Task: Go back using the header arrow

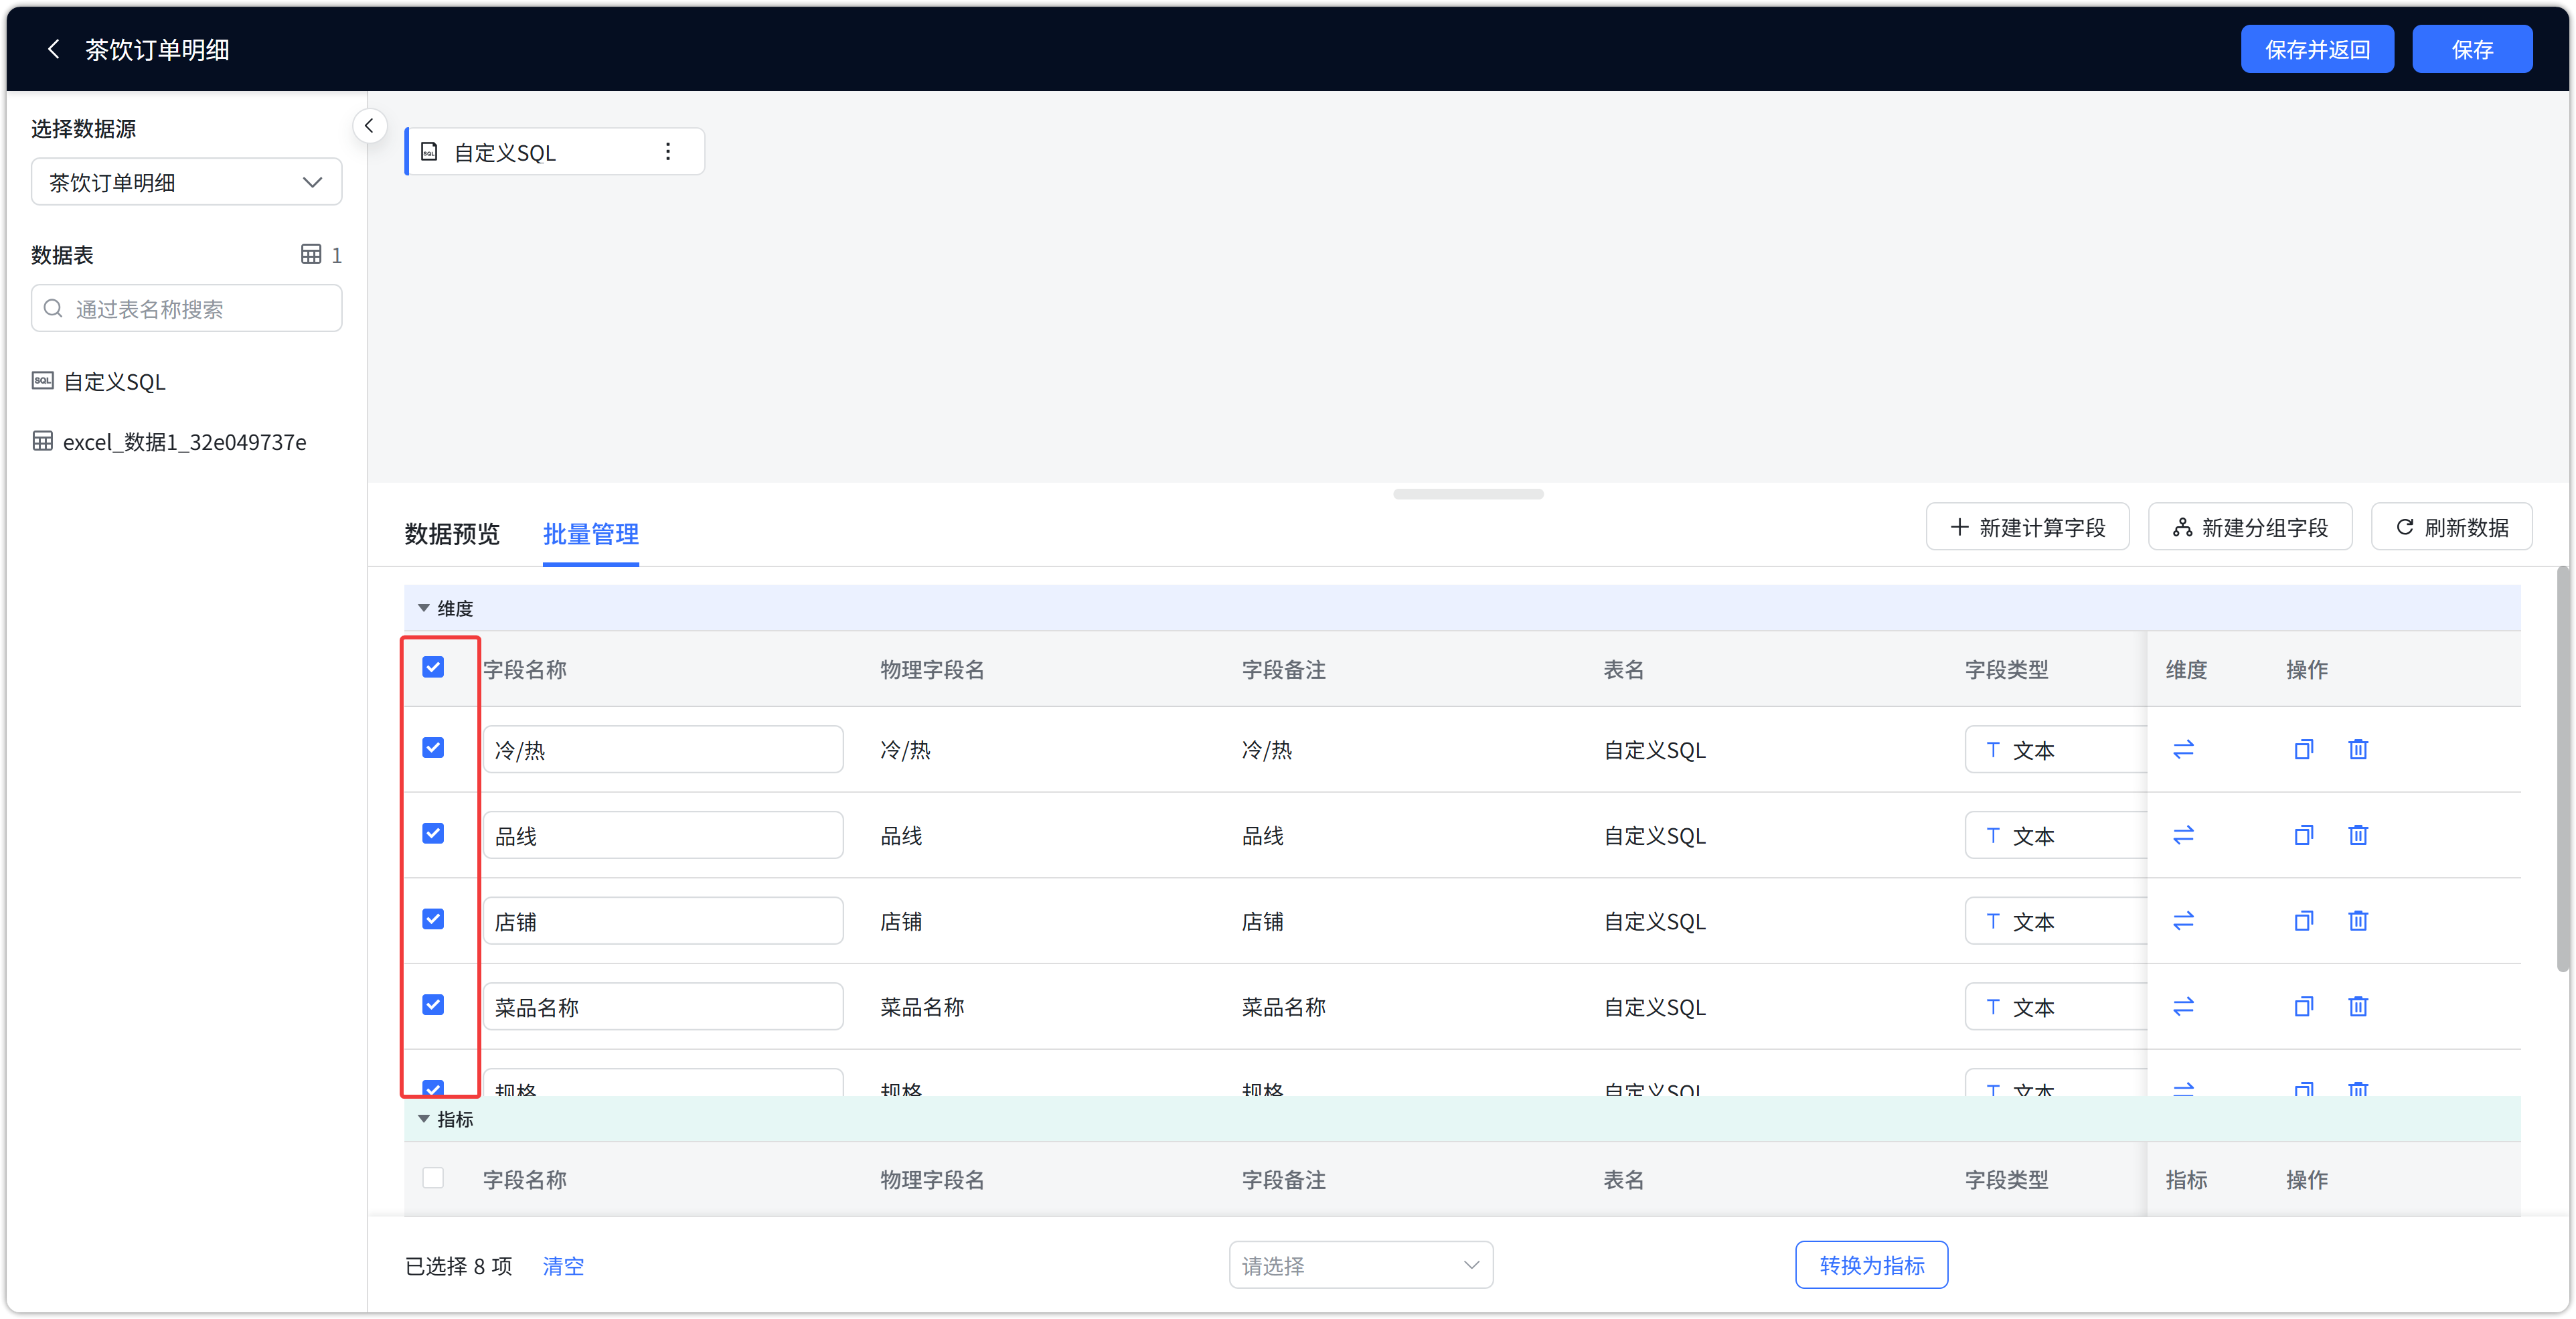Action: (54, 49)
